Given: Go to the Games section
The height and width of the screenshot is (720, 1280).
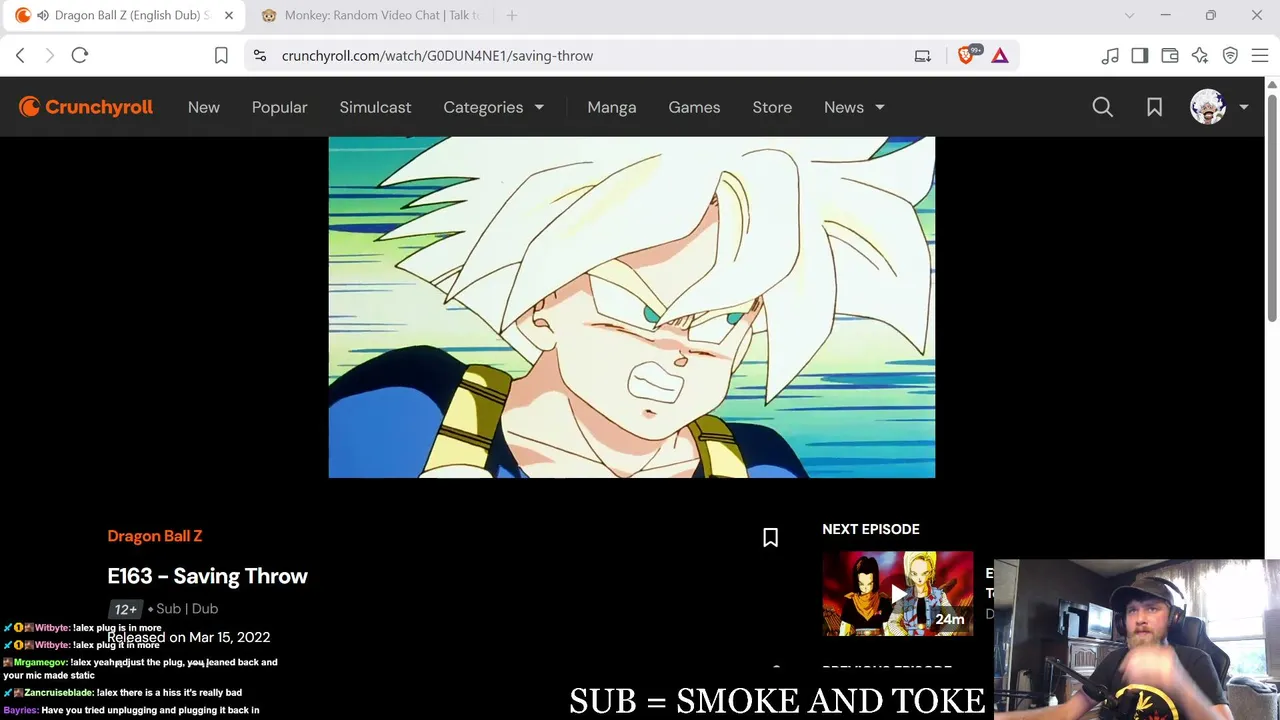Looking at the screenshot, I should coord(694,107).
